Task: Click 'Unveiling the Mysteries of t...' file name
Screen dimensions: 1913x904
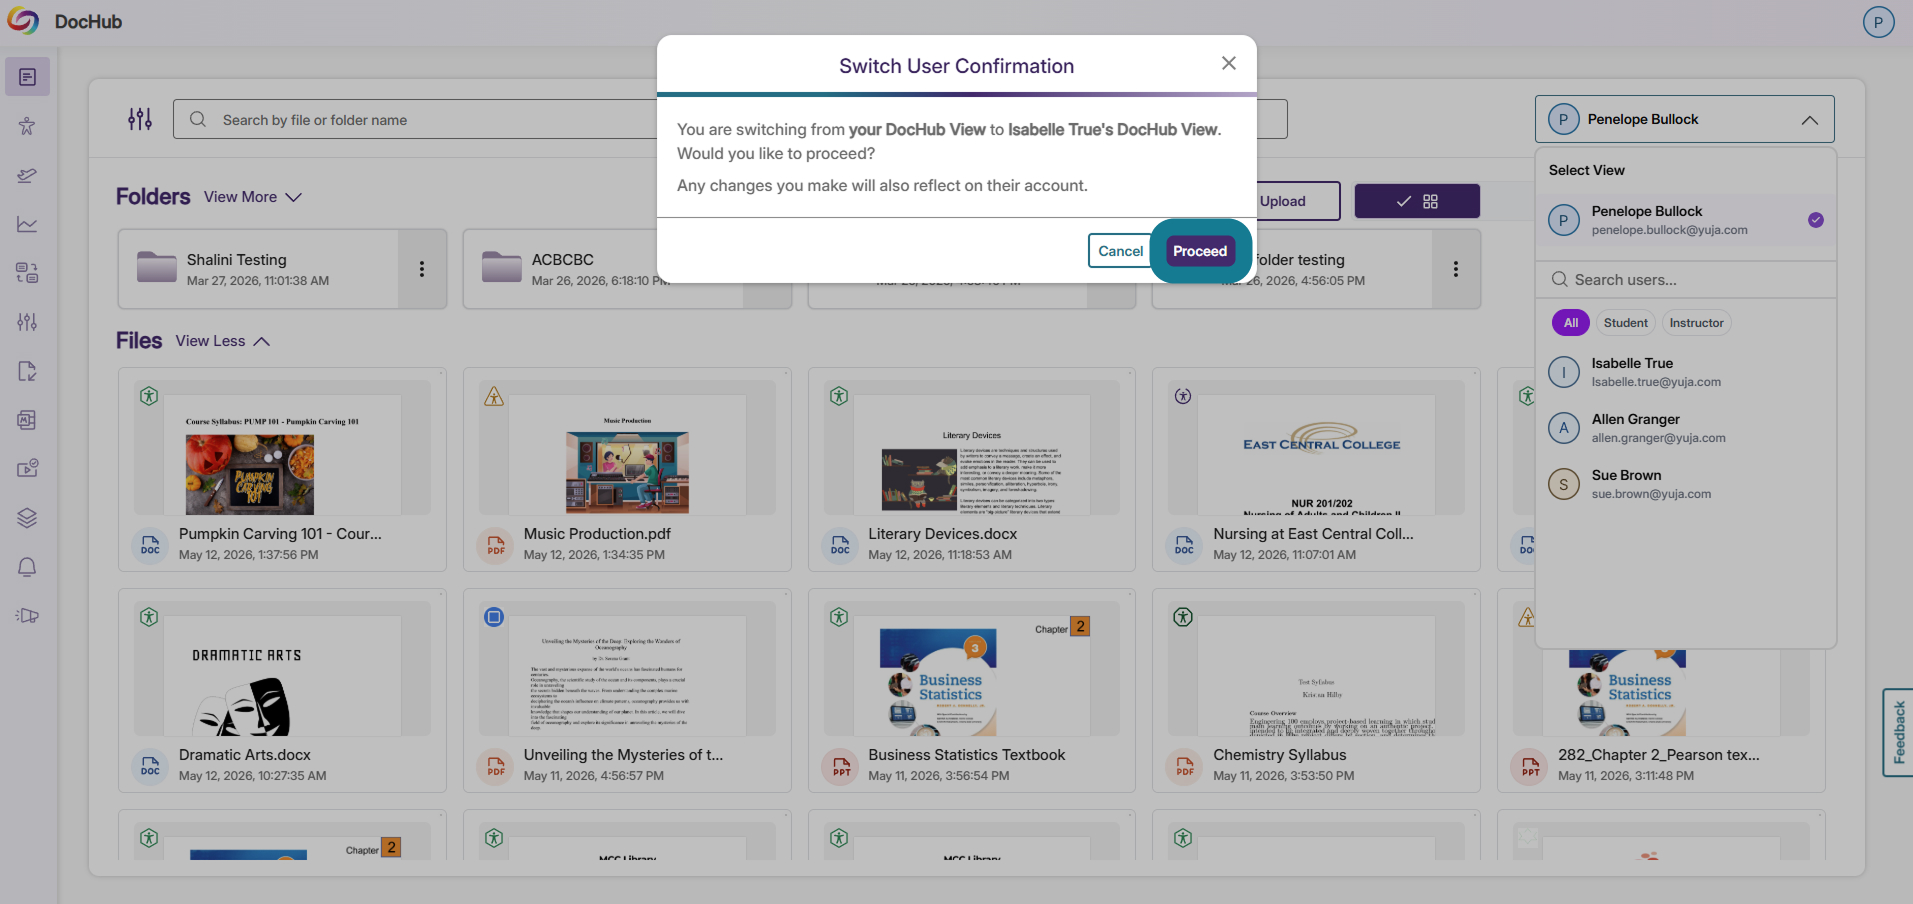Action: click(623, 755)
